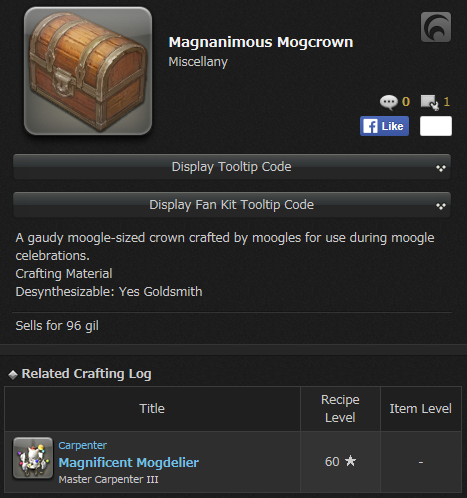Click the Facebook Like button
467x498 pixels.
(384, 126)
